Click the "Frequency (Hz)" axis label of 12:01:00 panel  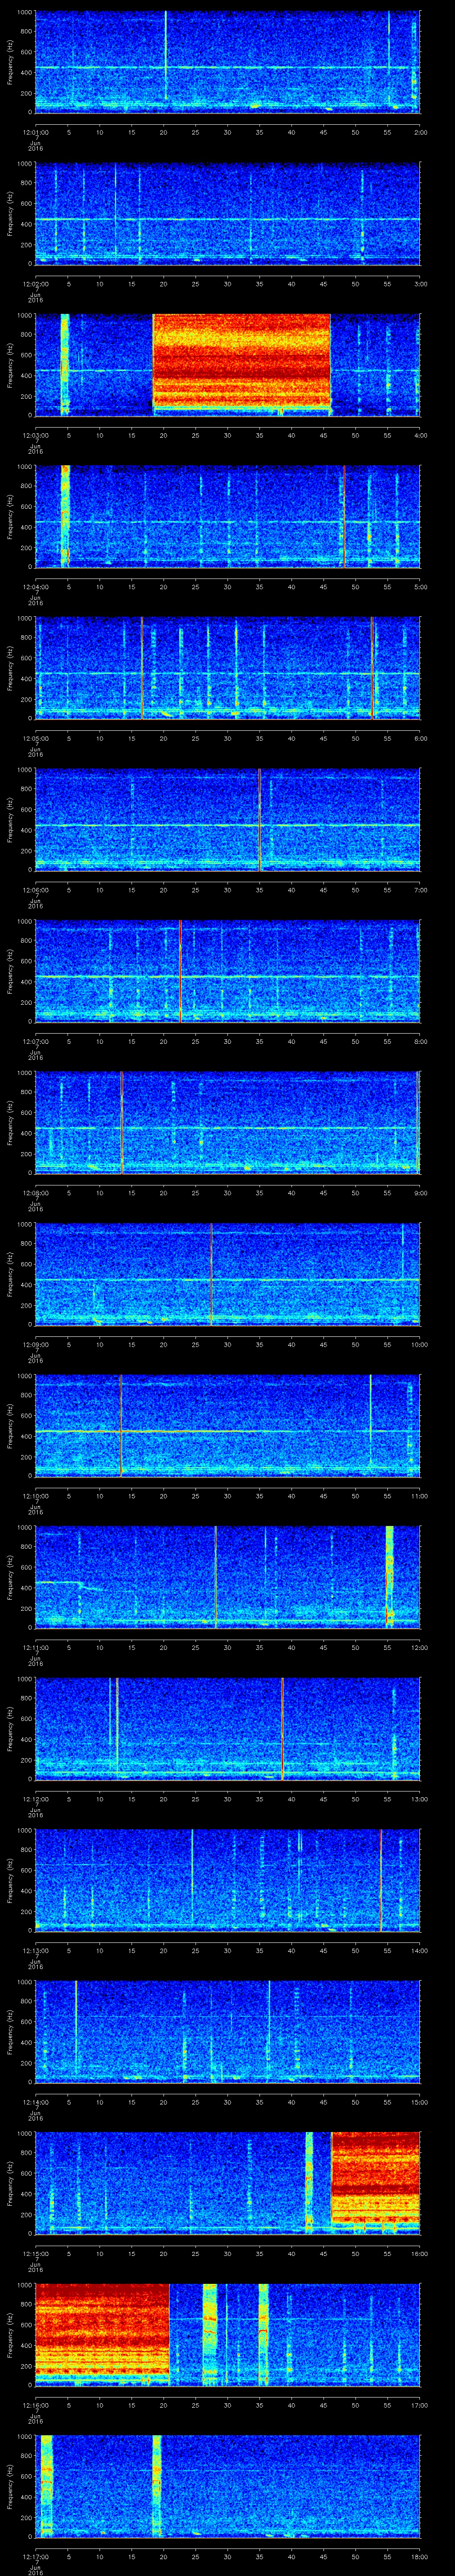[x=10, y=62]
